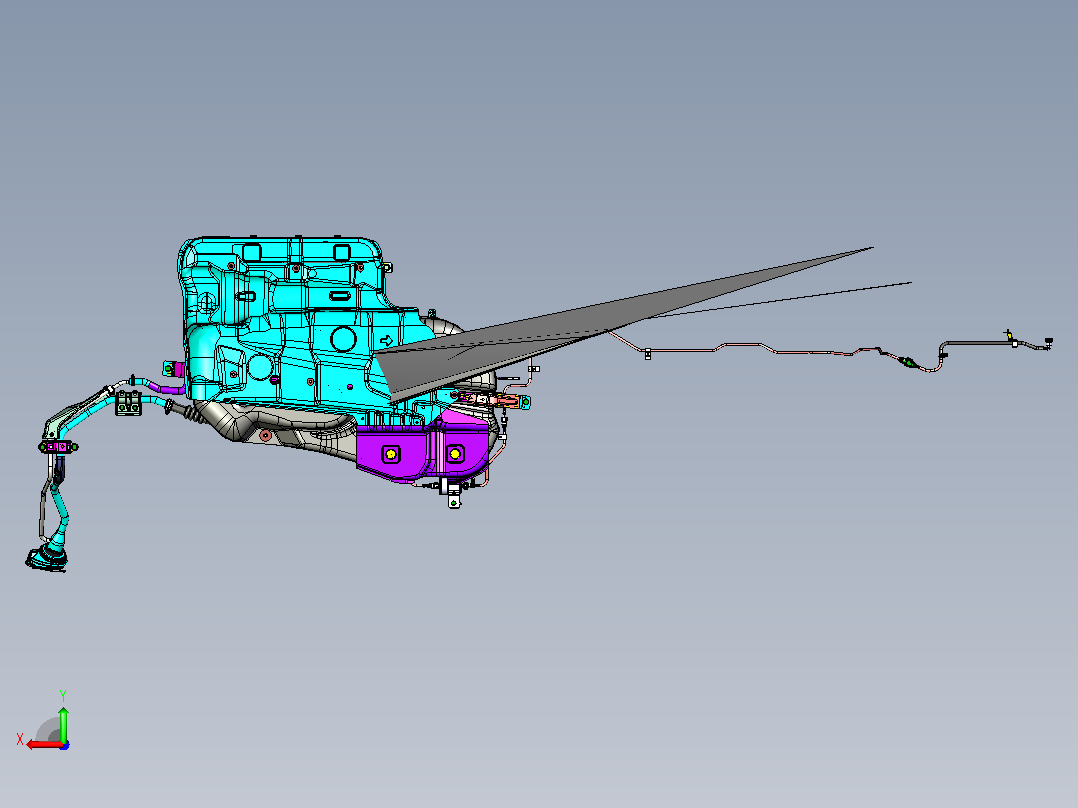Click the green Y axis arrow of the triad
Image resolution: width=1078 pixels, height=808 pixels.
(x=63, y=723)
